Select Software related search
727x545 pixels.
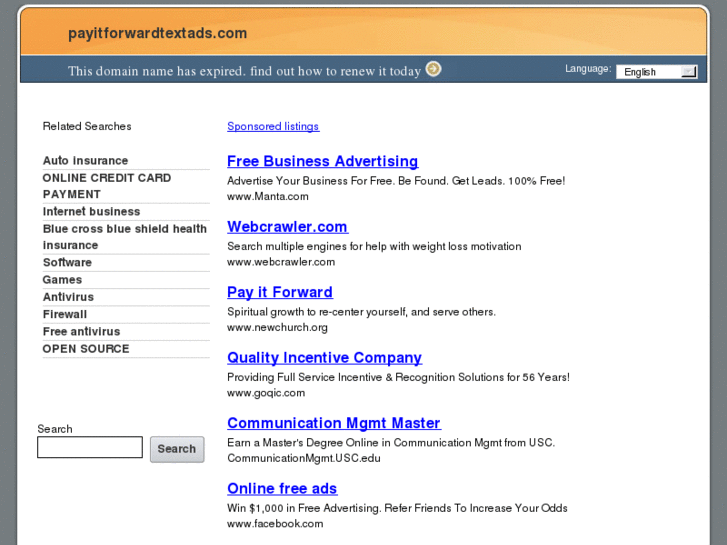click(x=67, y=263)
